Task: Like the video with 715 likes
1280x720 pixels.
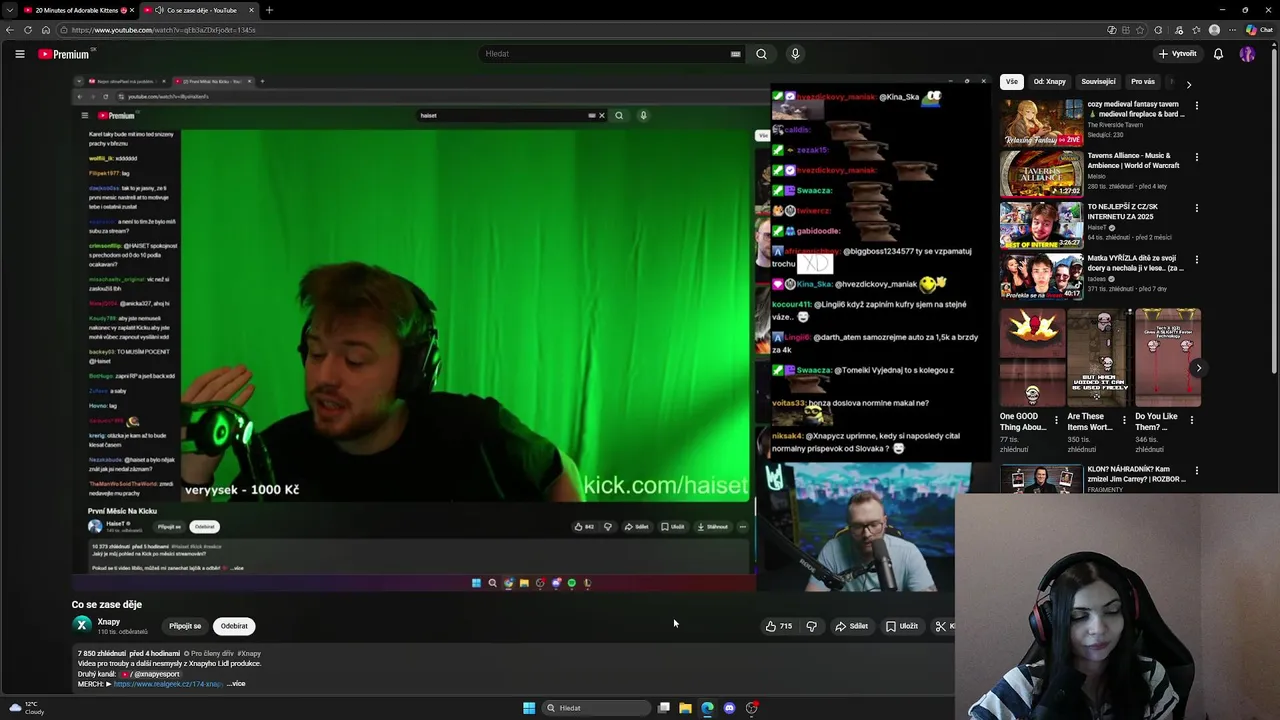Action: [x=779, y=626]
